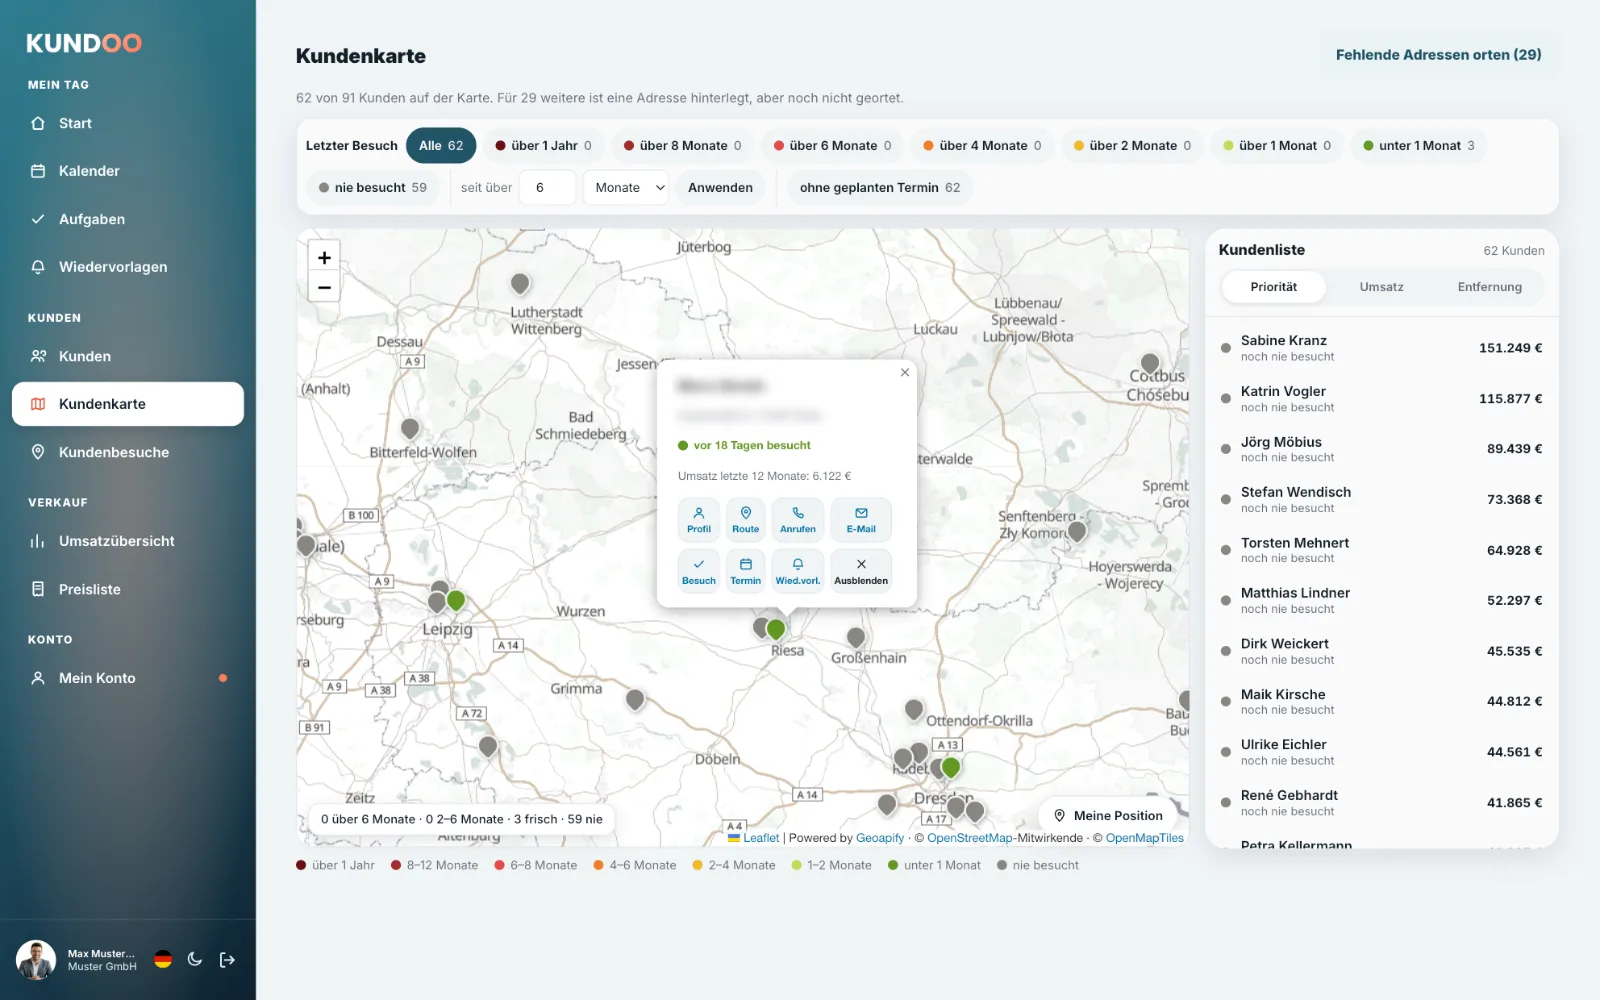The image size is (1600, 1000).
Task: Toggle the über 4 Monate filter
Action: pos(982,146)
